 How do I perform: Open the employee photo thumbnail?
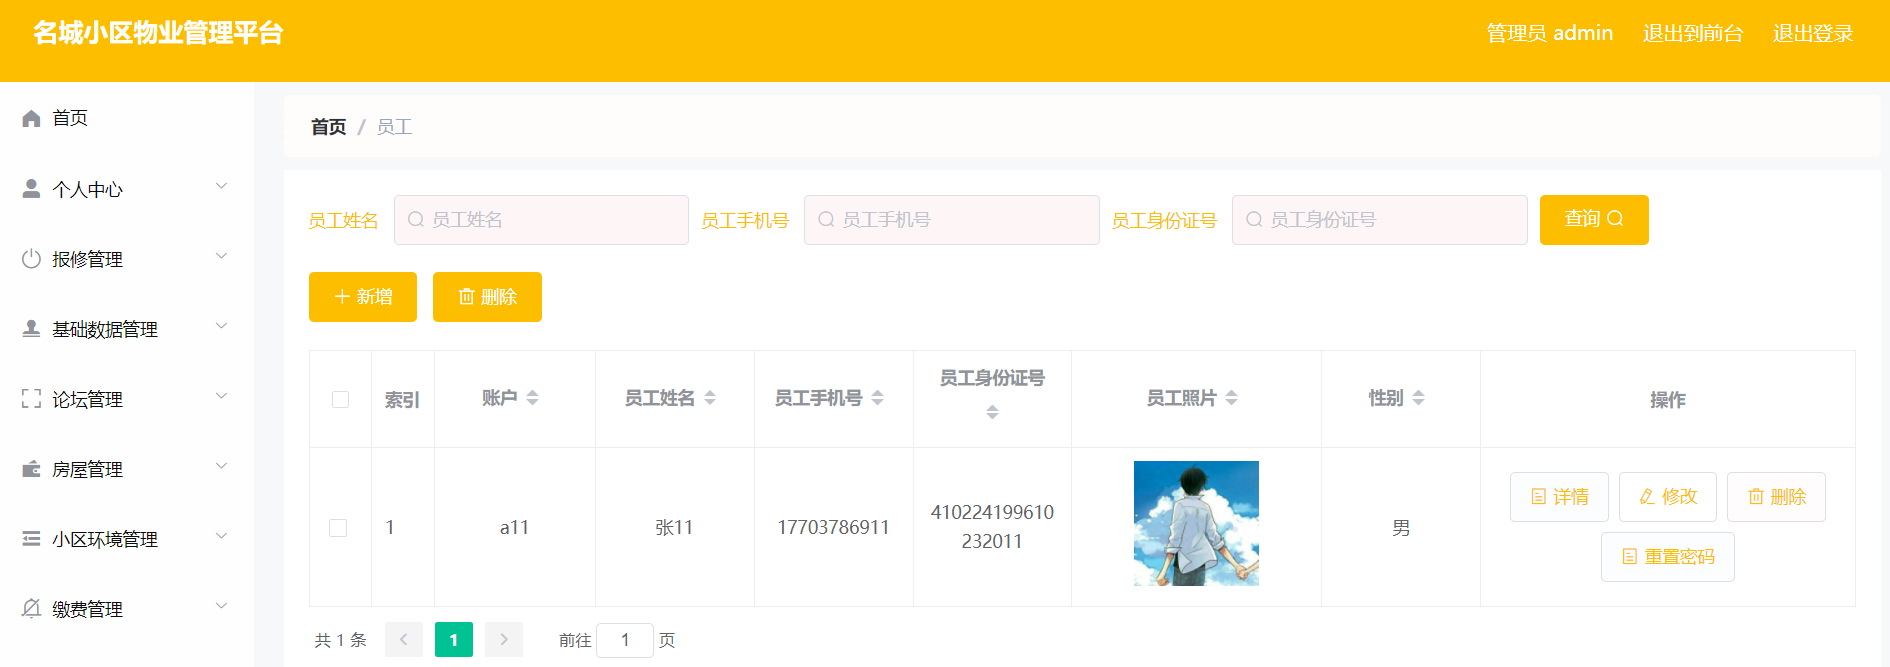point(1196,523)
